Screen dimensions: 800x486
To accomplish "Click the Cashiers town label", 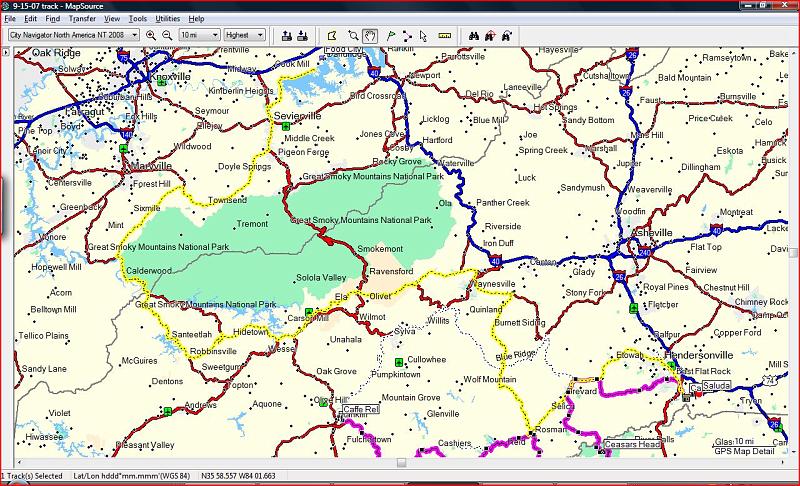I will (454, 443).
